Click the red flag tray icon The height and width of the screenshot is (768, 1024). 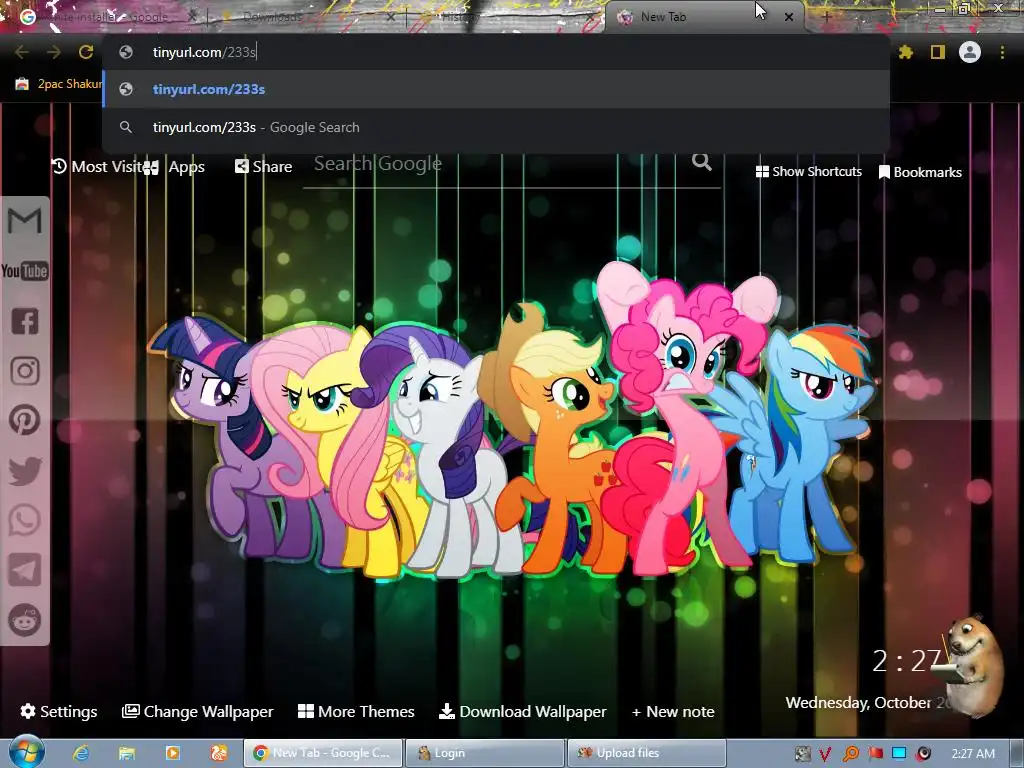click(x=876, y=754)
